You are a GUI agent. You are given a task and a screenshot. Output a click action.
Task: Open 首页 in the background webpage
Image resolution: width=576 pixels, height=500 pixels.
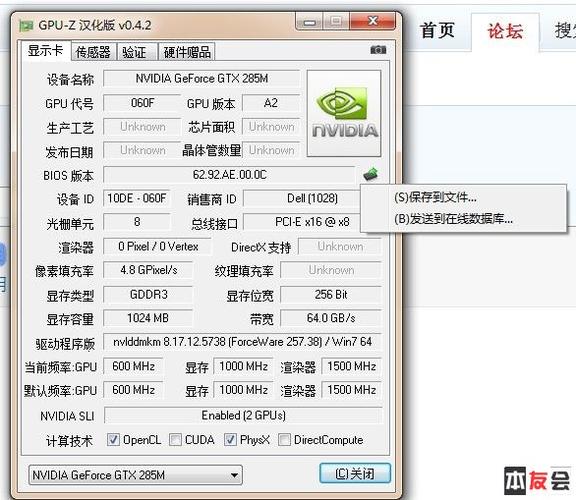437,30
